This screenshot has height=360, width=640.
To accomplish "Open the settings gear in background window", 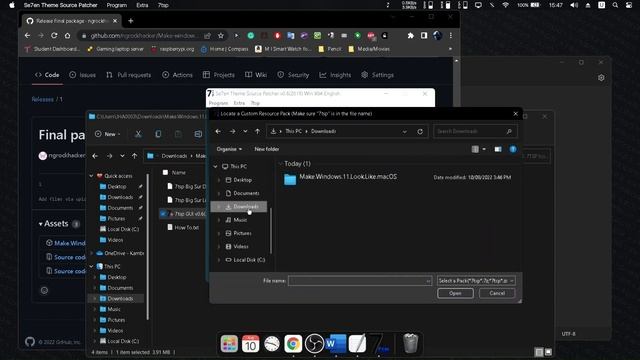I will click(x=601, y=78).
